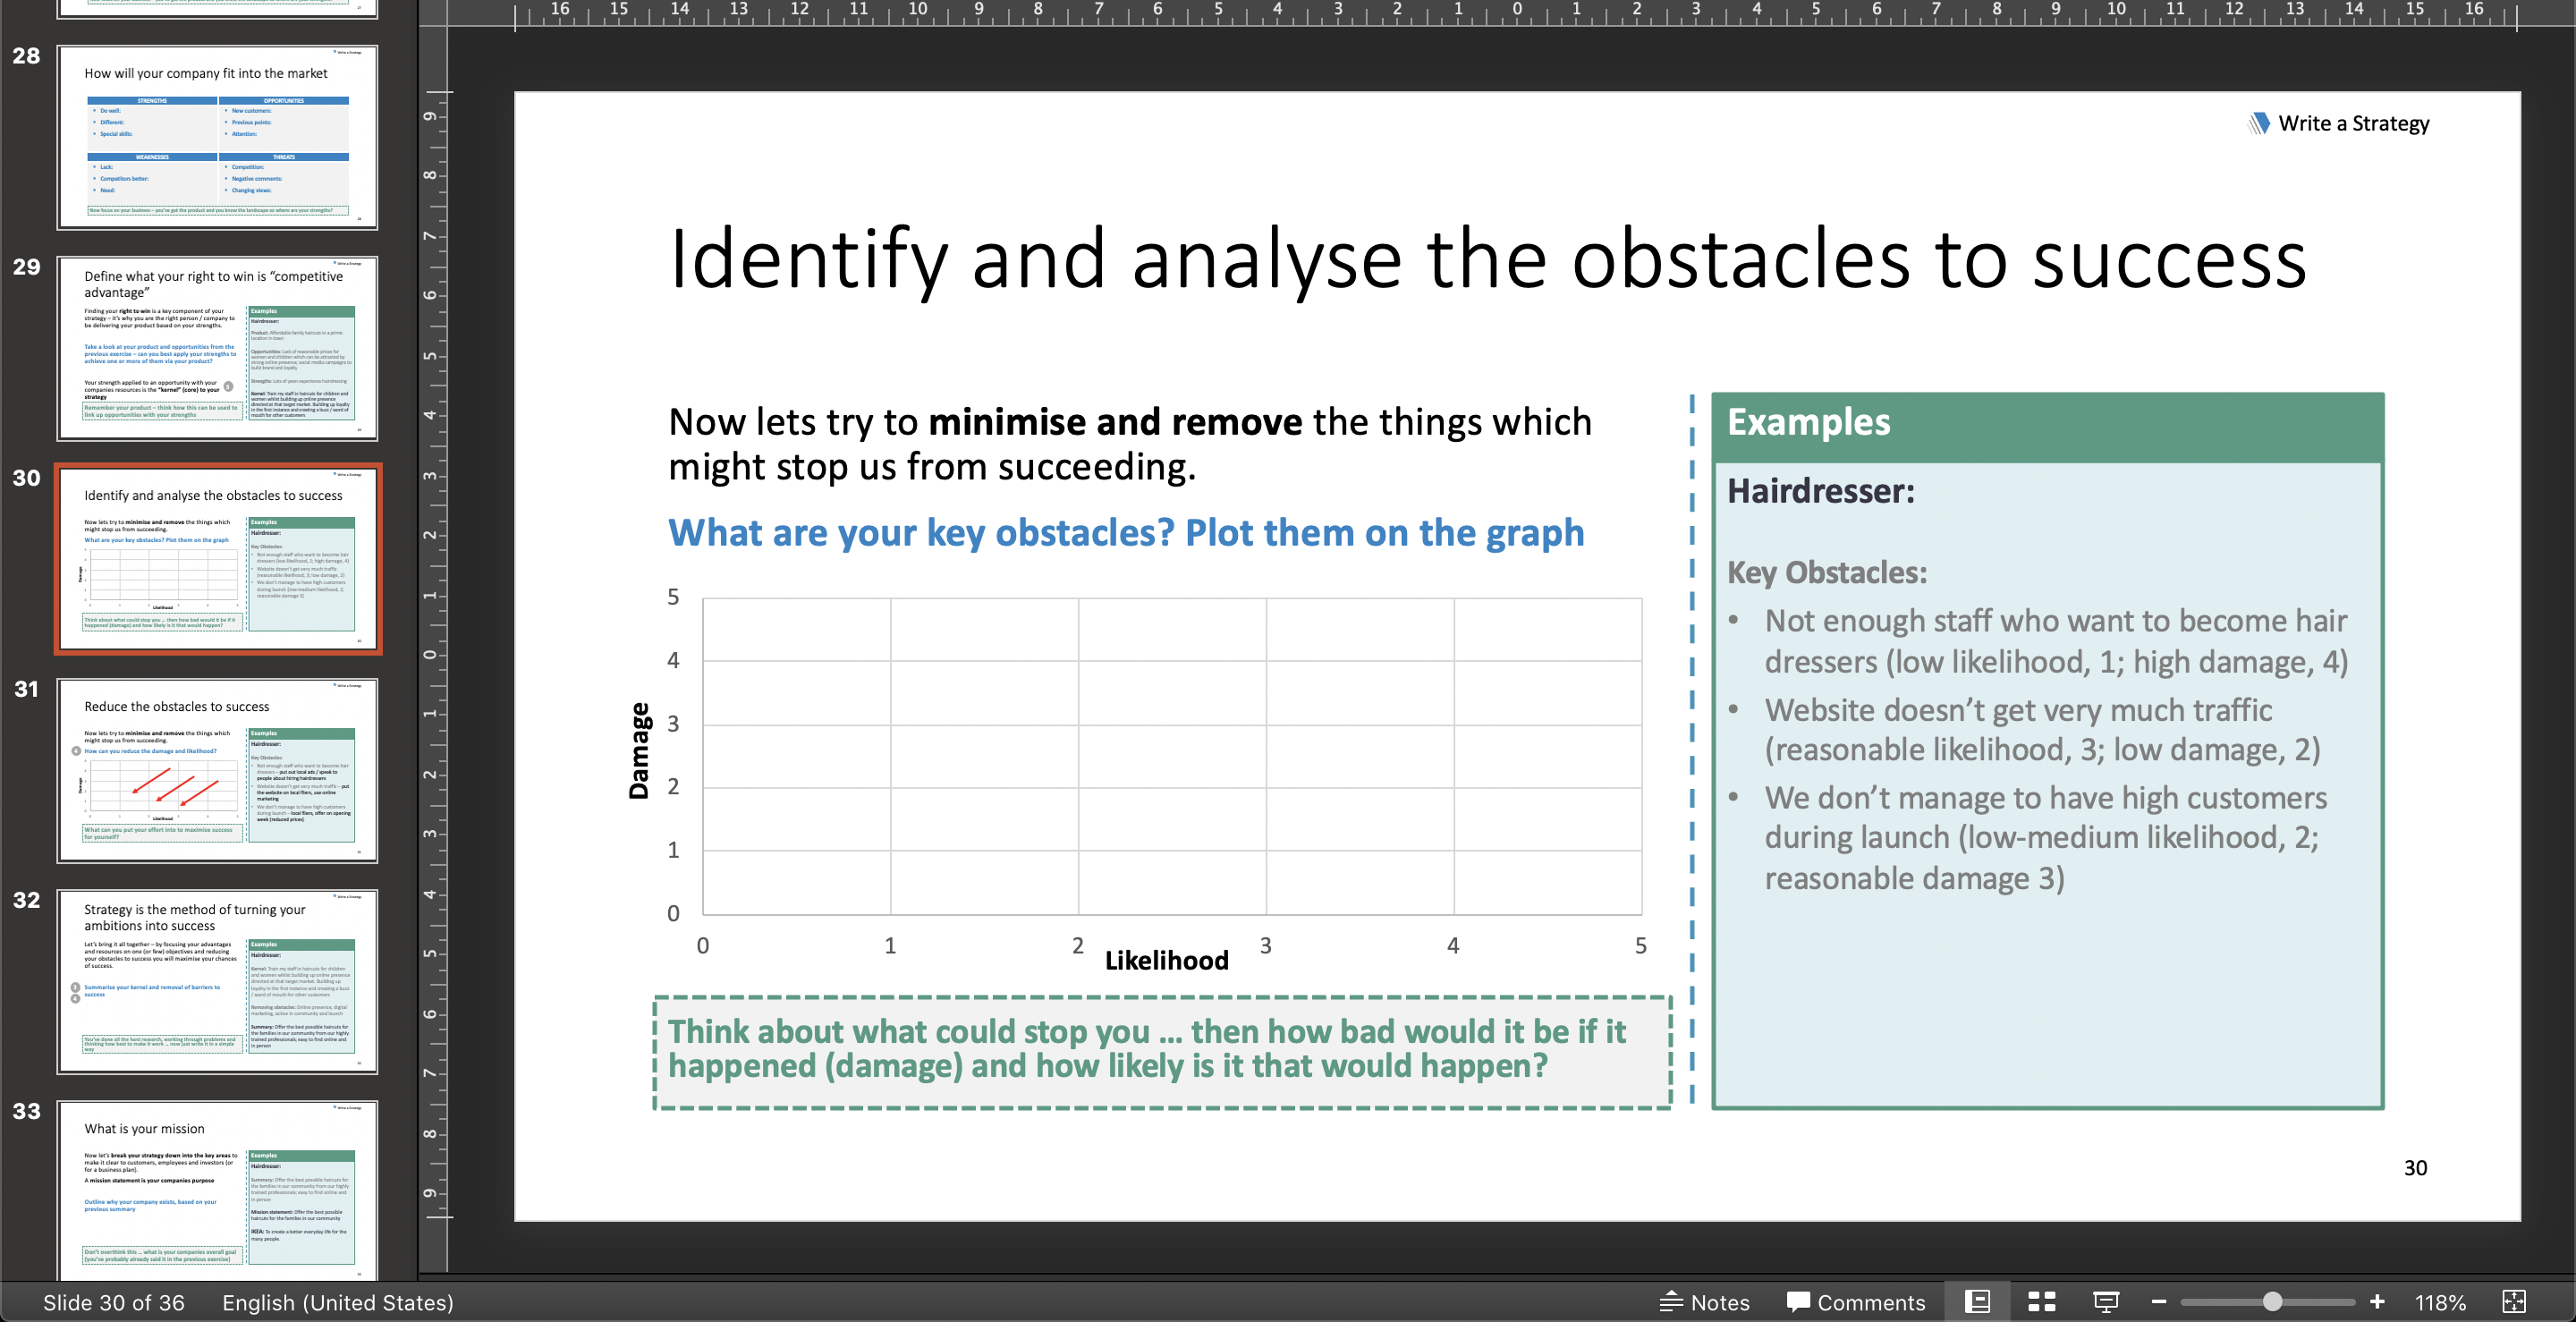Select slide 29 competitive advantage thumbnail
The image size is (2576, 1322).
[217, 348]
